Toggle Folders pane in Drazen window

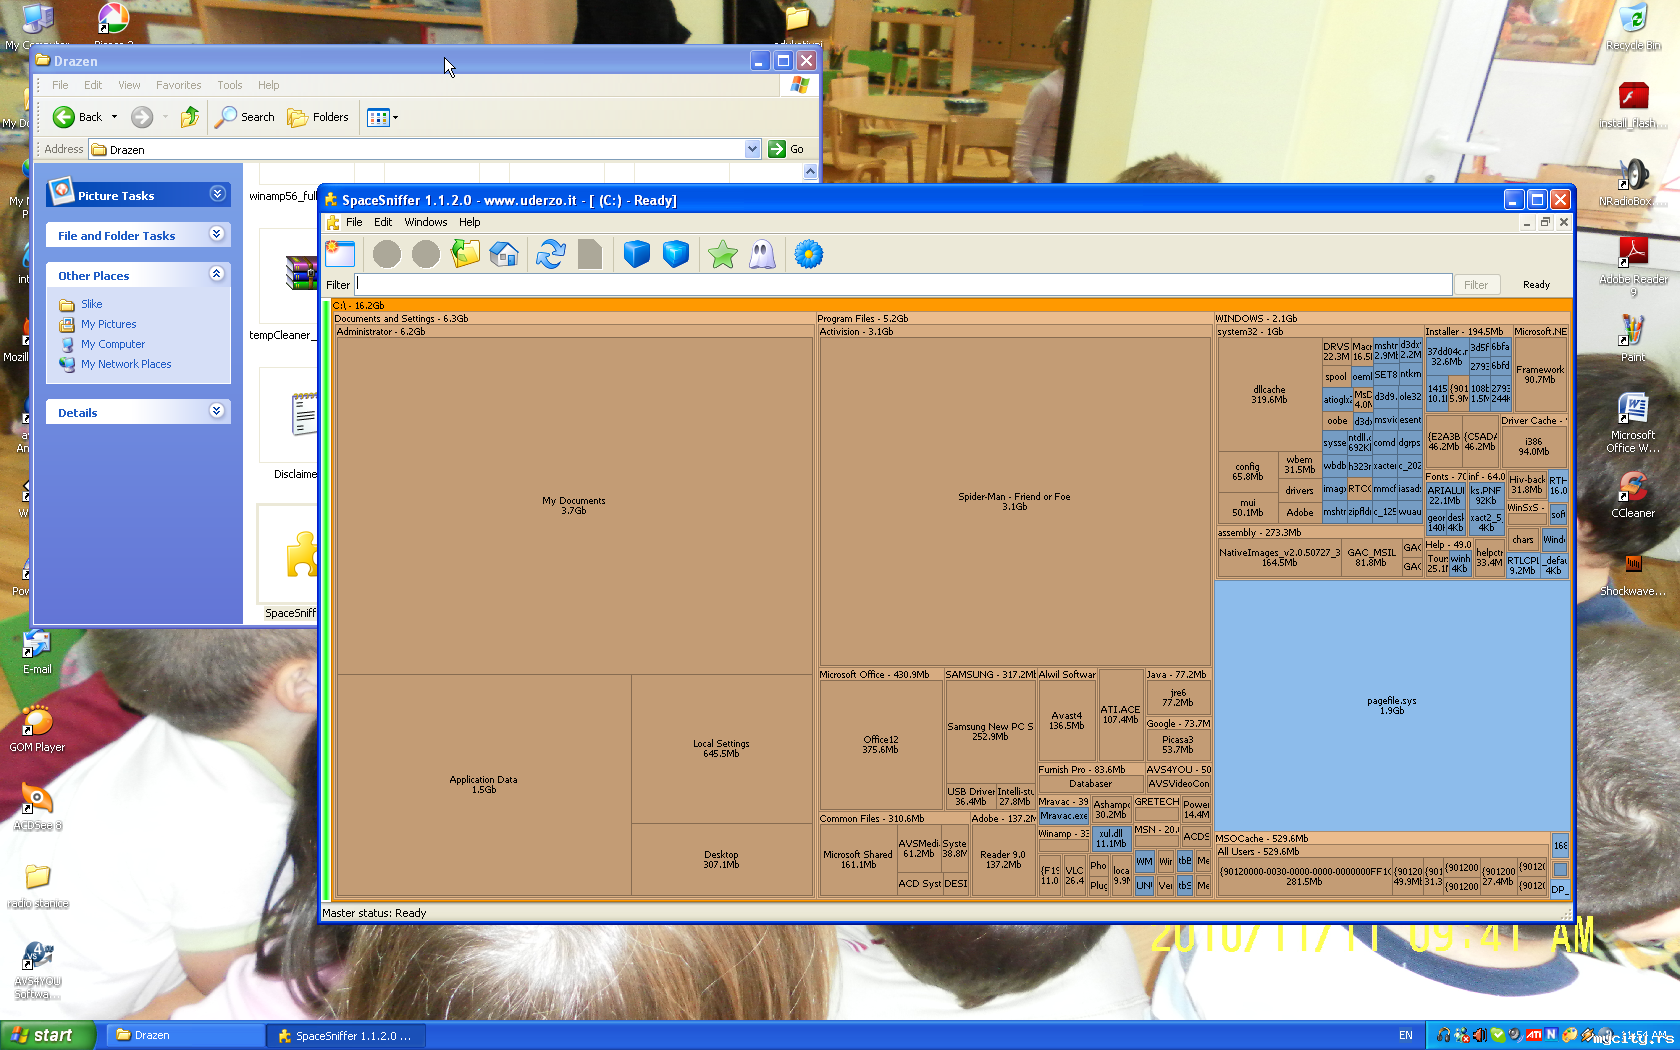(318, 117)
